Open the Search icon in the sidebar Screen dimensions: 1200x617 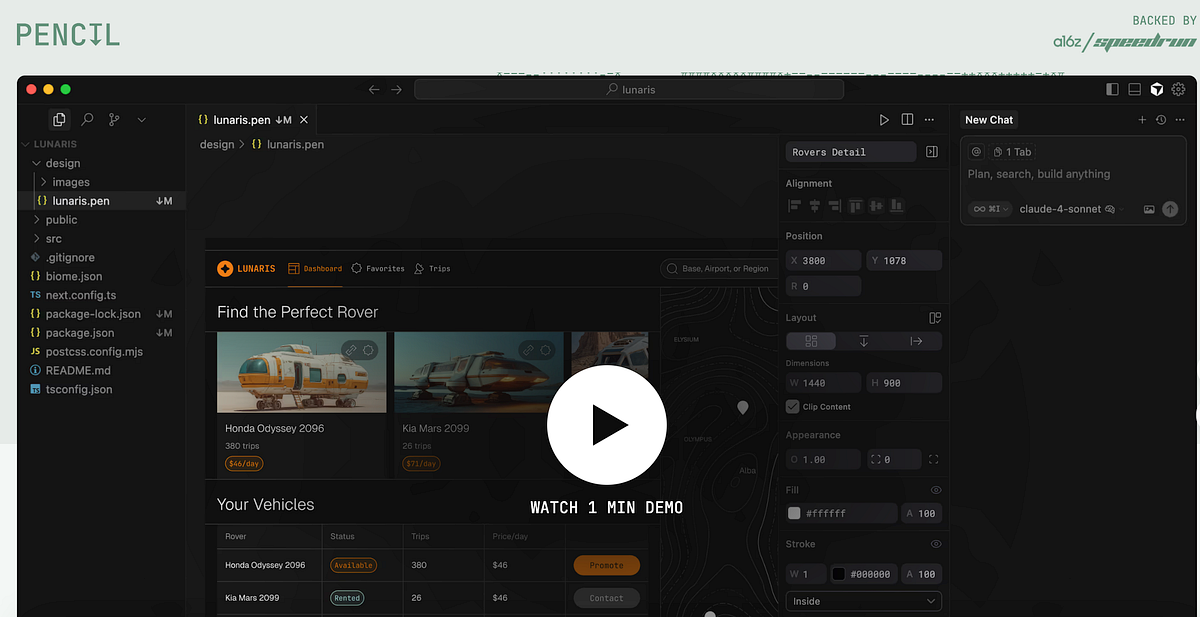[x=86, y=119]
